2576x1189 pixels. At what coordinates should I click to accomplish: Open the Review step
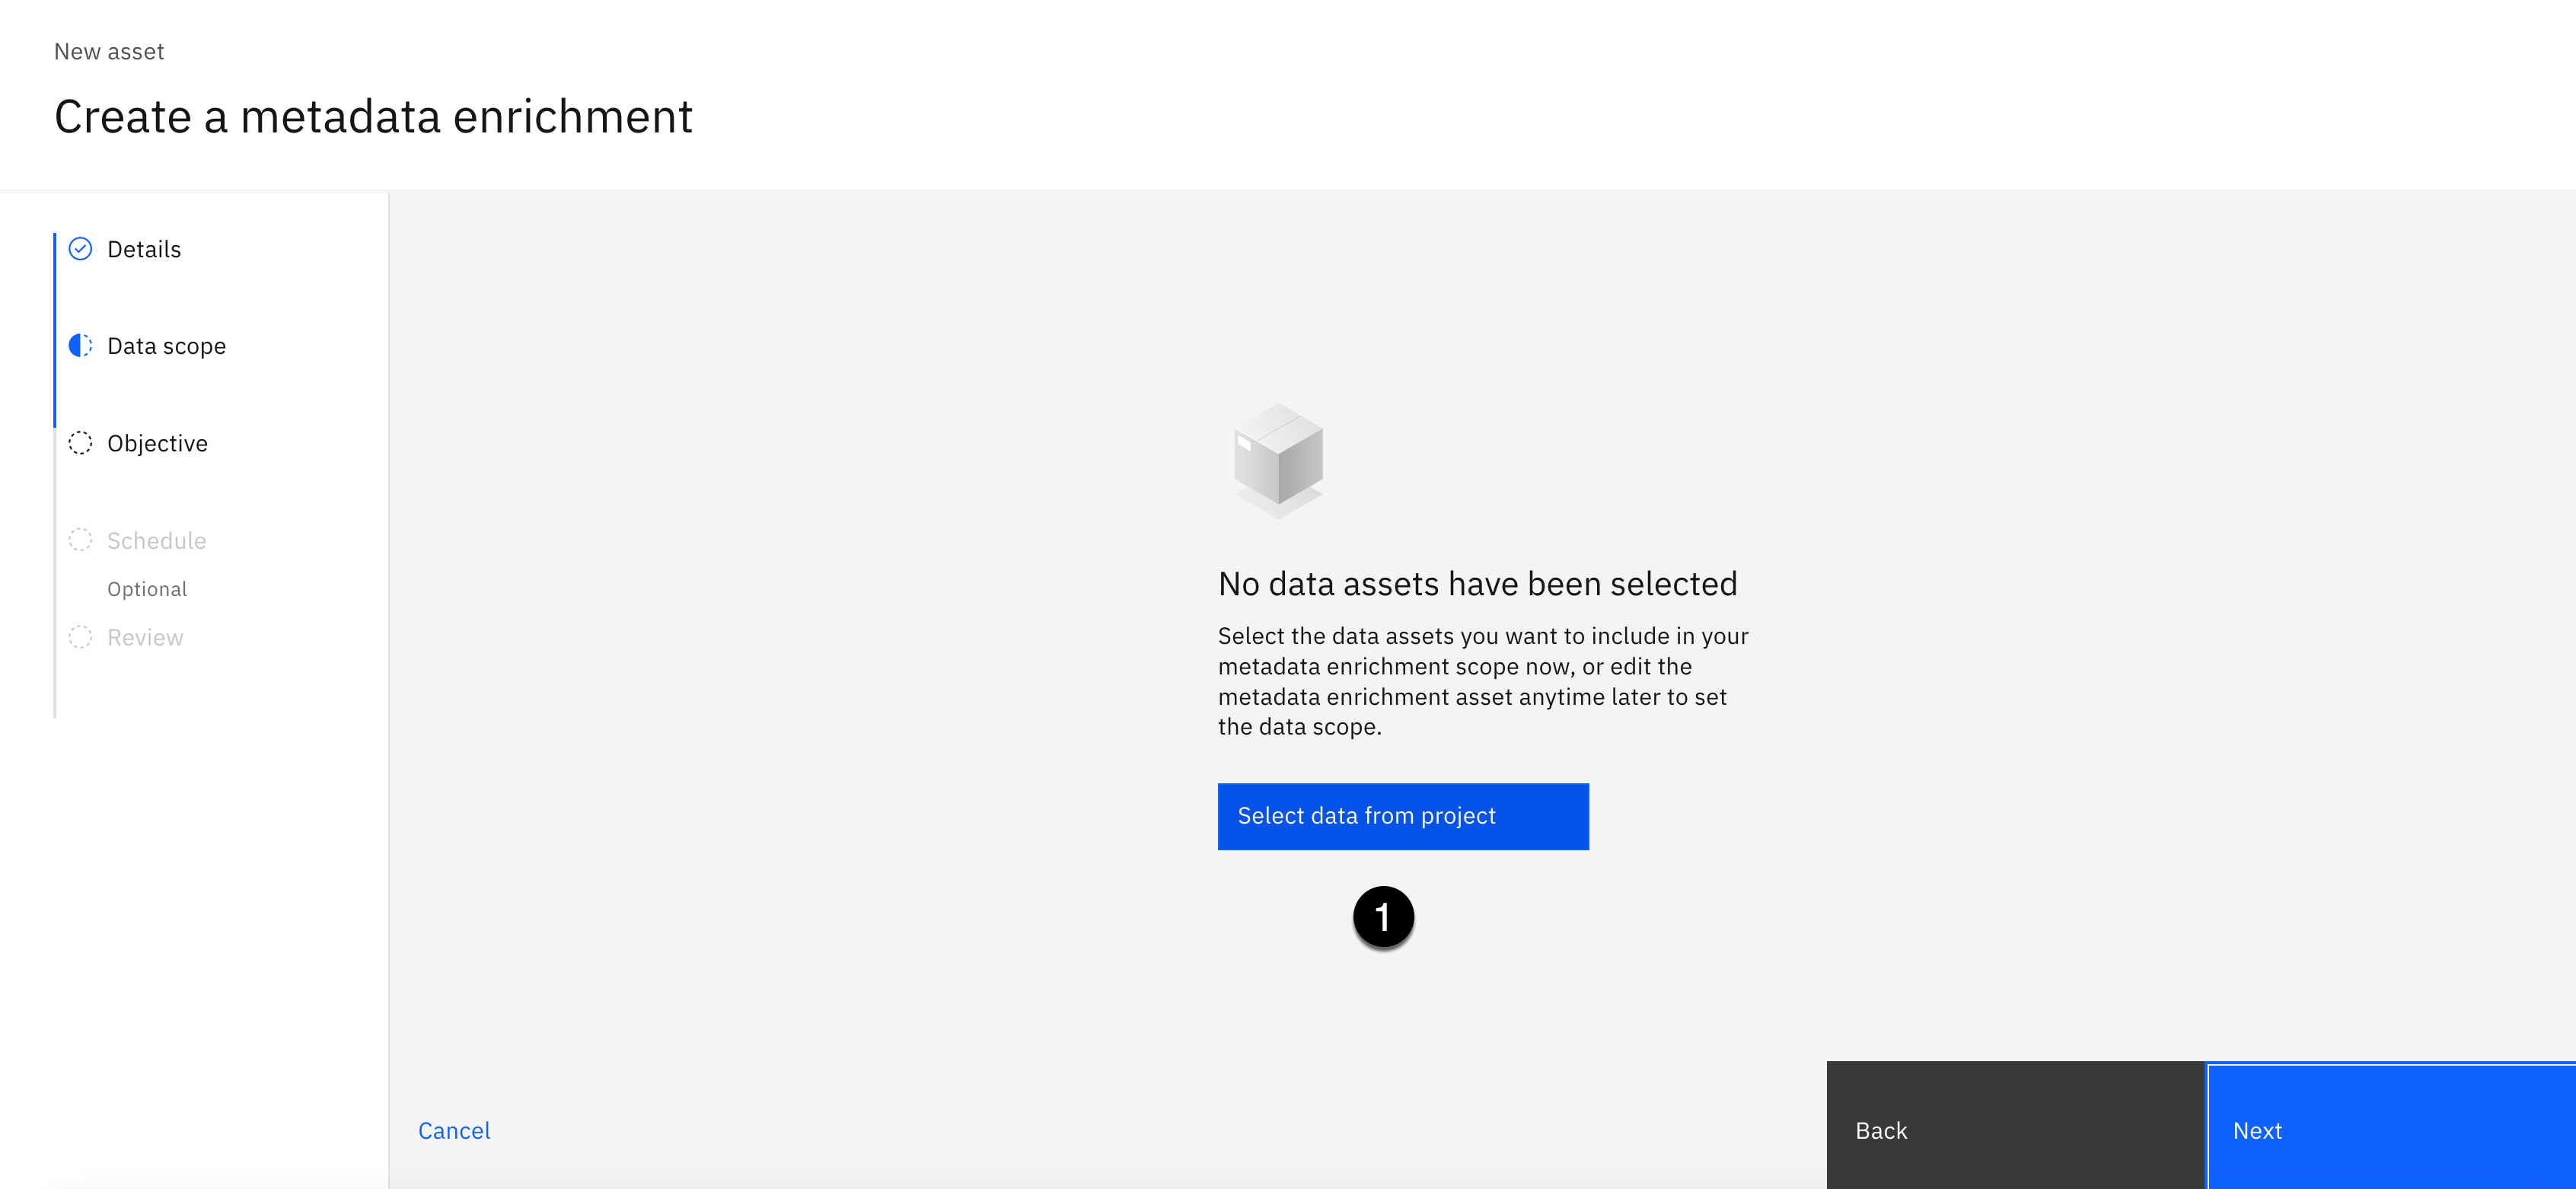point(145,637)
